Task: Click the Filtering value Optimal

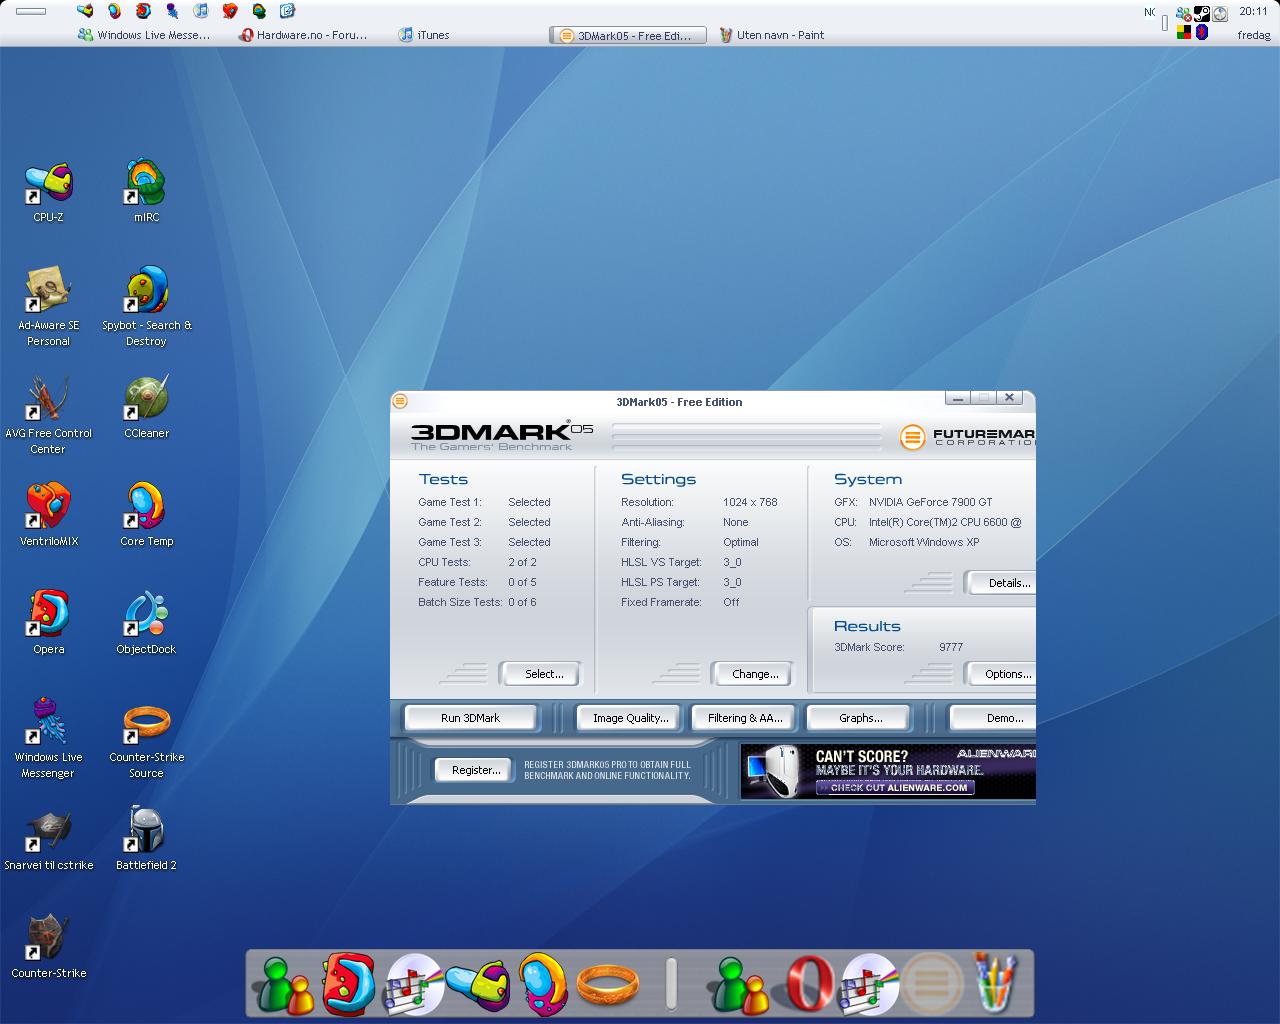Action: [x=741, y=542]
